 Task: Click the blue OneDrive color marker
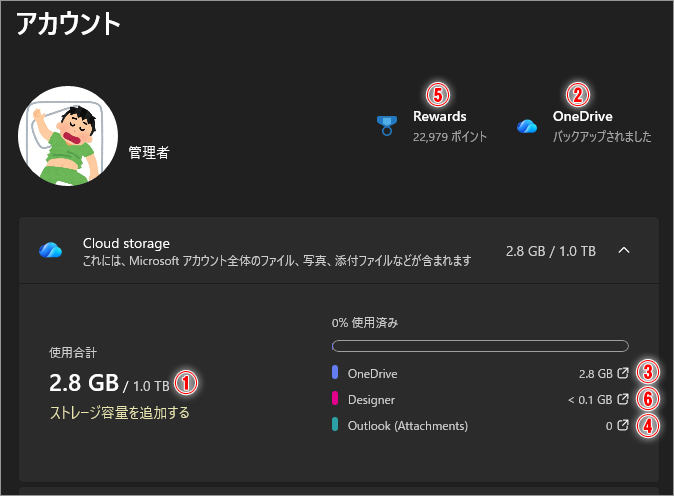(335, 374)
